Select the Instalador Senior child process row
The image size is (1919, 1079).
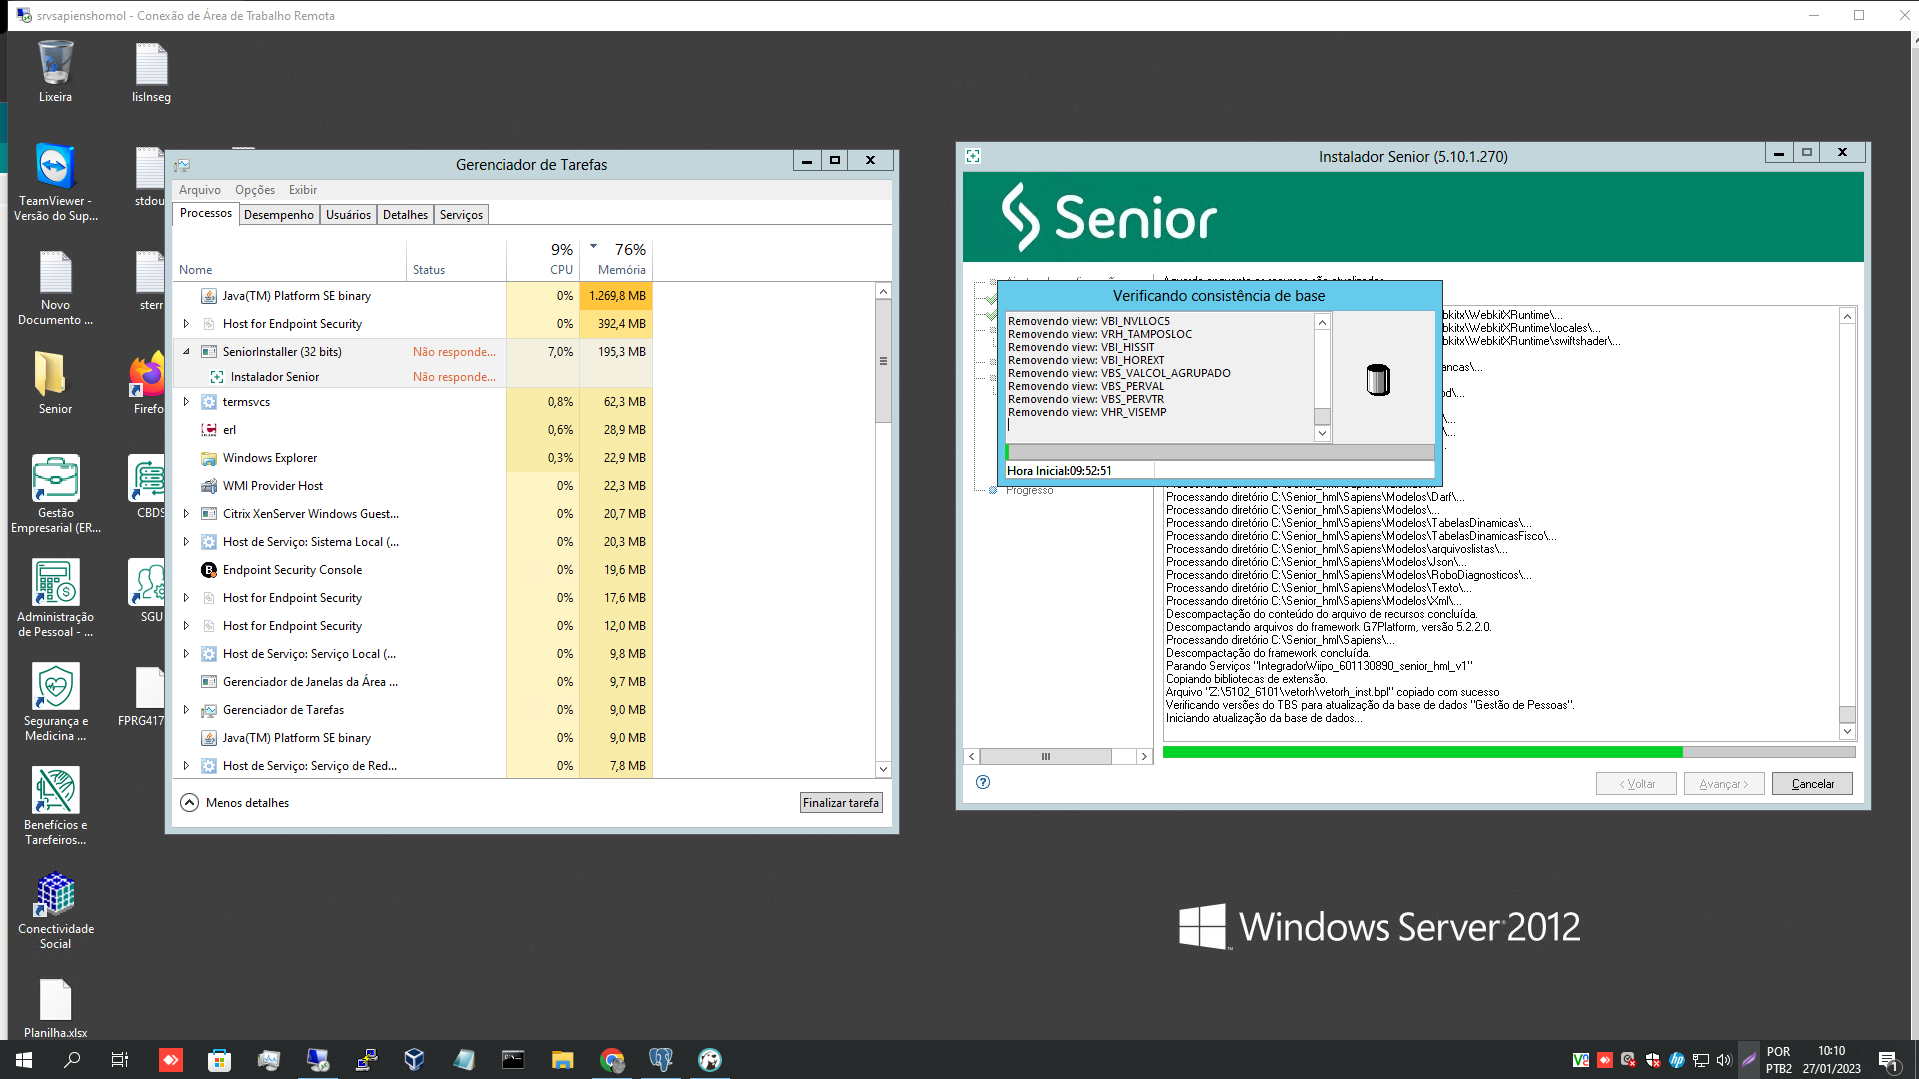412,377
